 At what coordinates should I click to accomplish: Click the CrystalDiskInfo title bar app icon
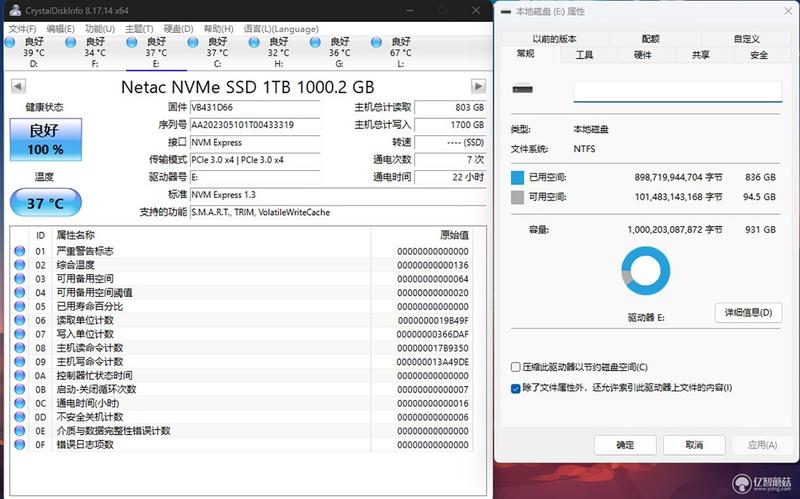(15, 10)
